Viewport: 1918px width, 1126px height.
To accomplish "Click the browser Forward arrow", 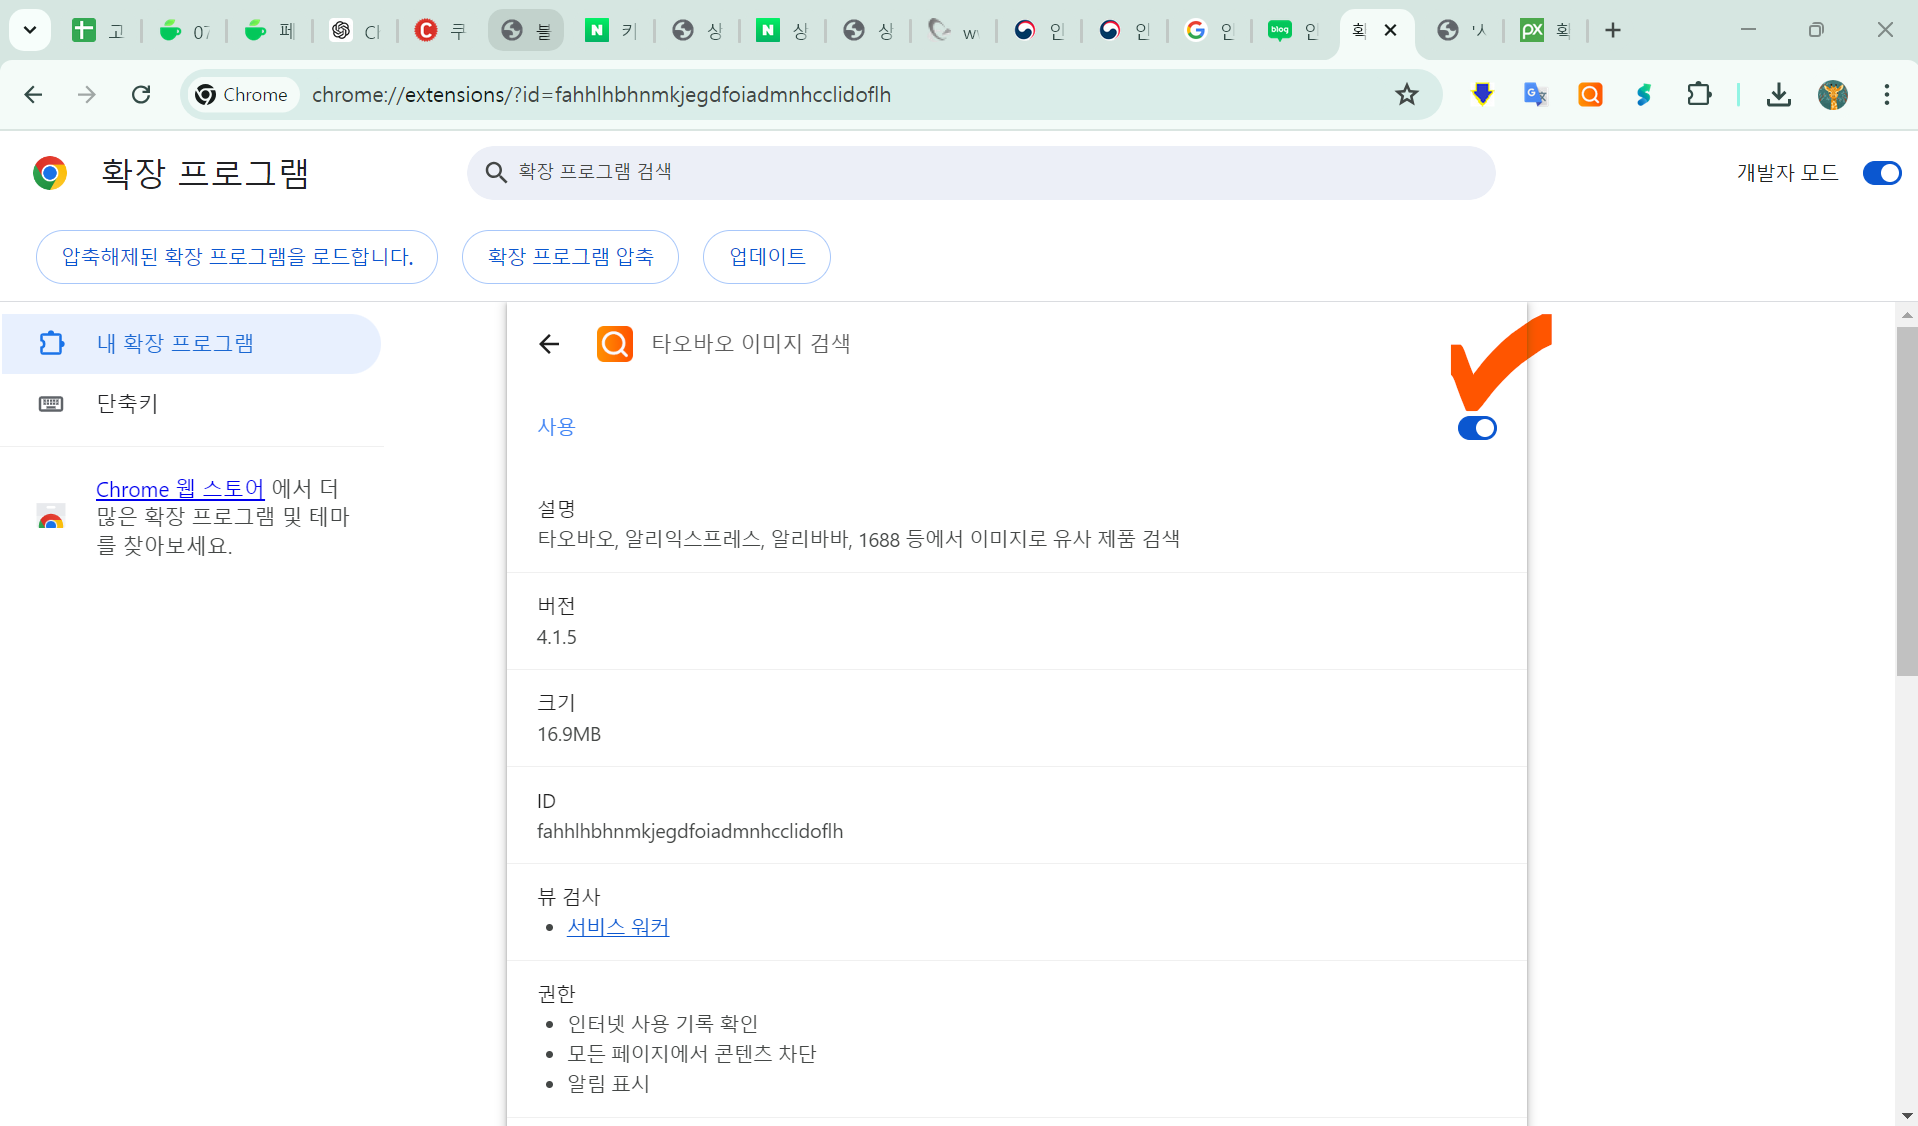I will click(x=87, y=95).
